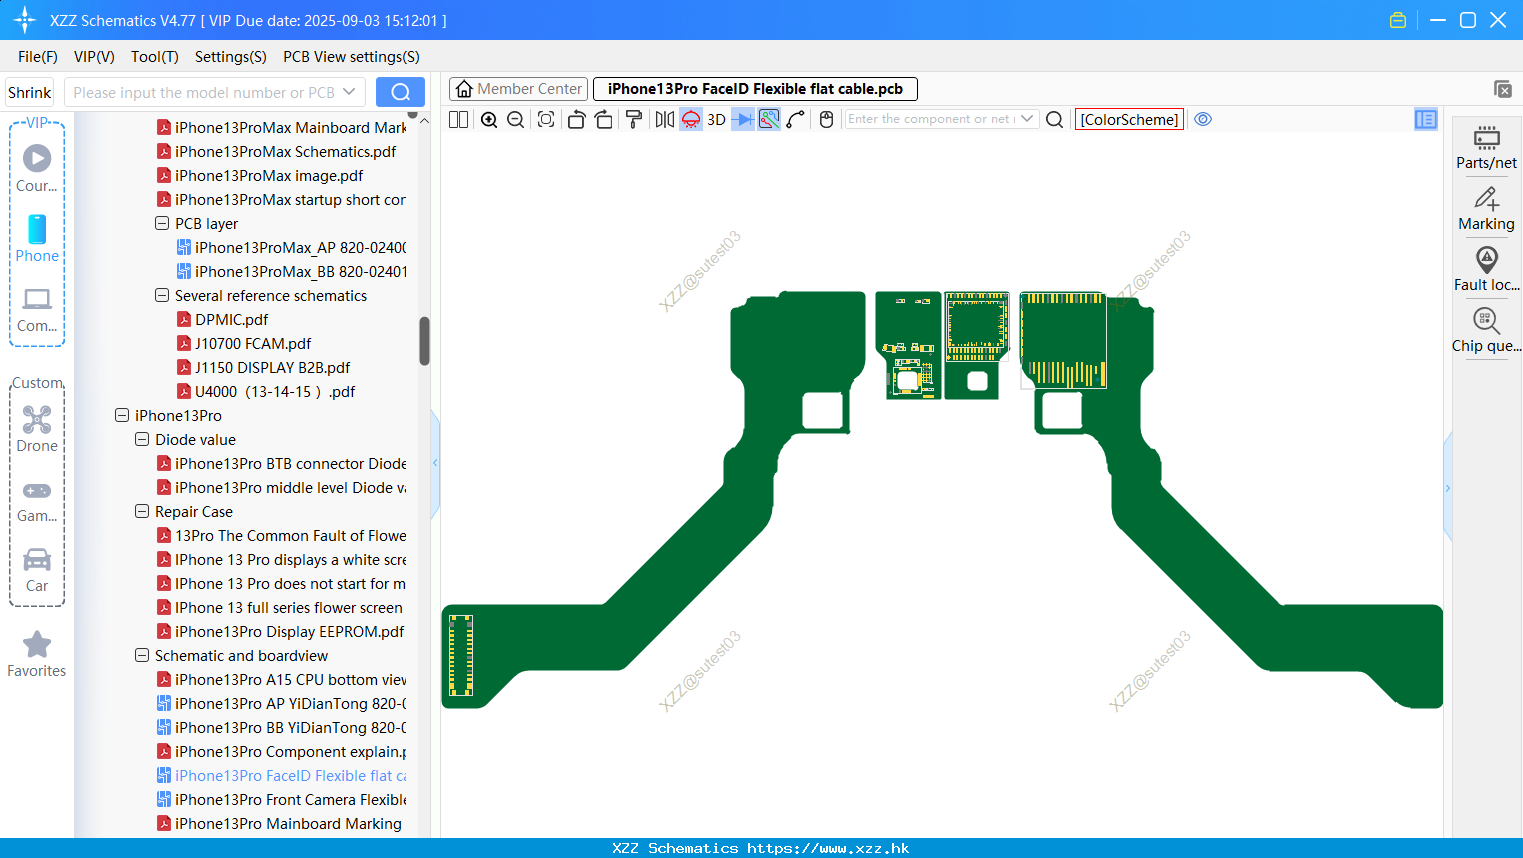Mirror flip the PCB view
Screen dimensions: 1523x858
664,119
